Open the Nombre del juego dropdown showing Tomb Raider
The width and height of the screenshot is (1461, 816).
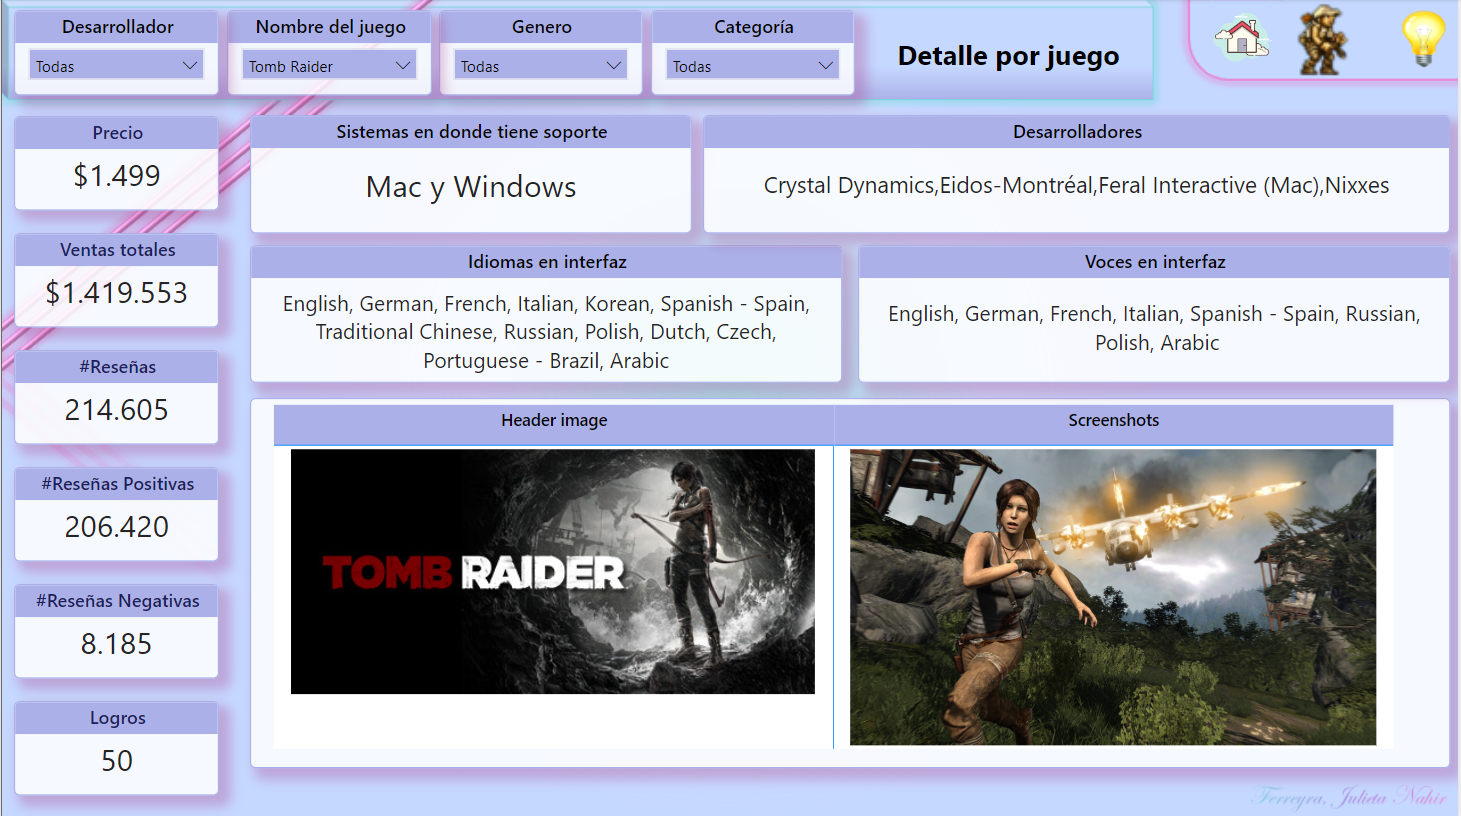click(329, 66)
